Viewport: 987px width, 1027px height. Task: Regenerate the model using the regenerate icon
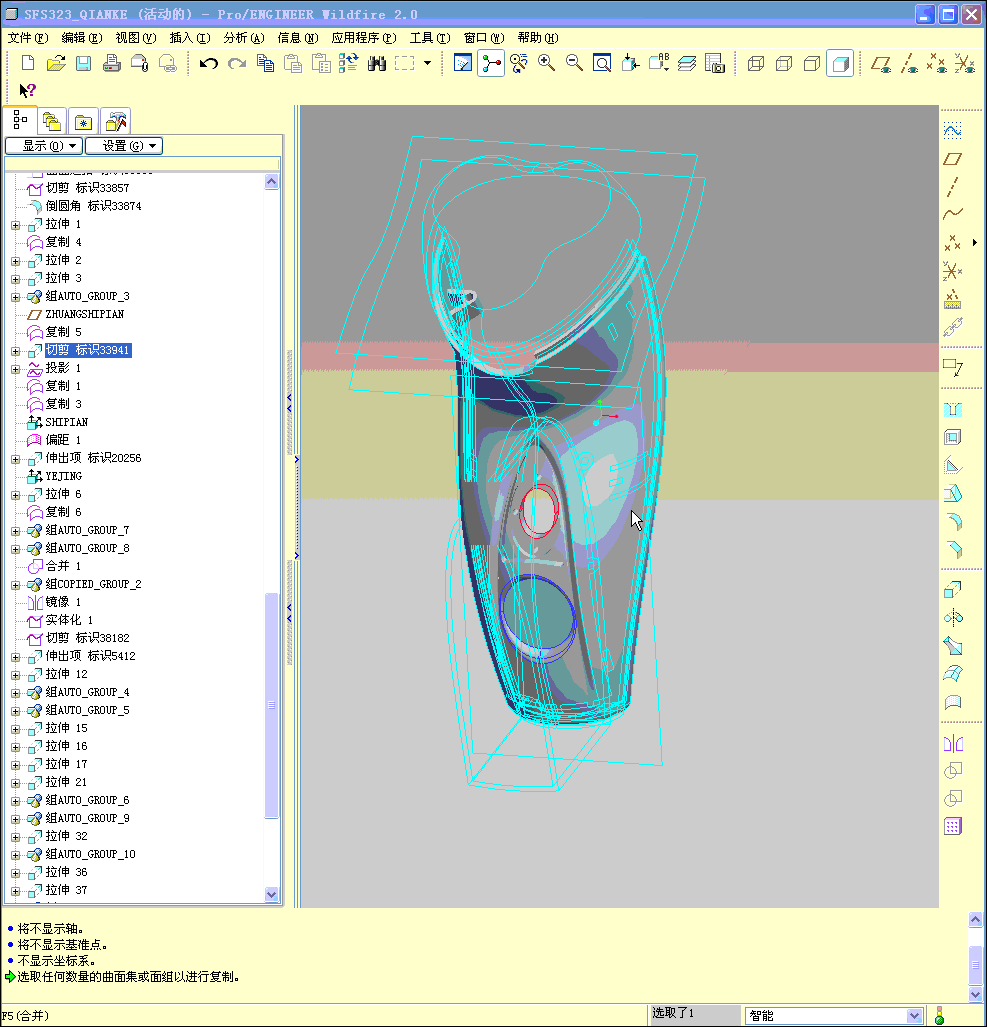348,64
